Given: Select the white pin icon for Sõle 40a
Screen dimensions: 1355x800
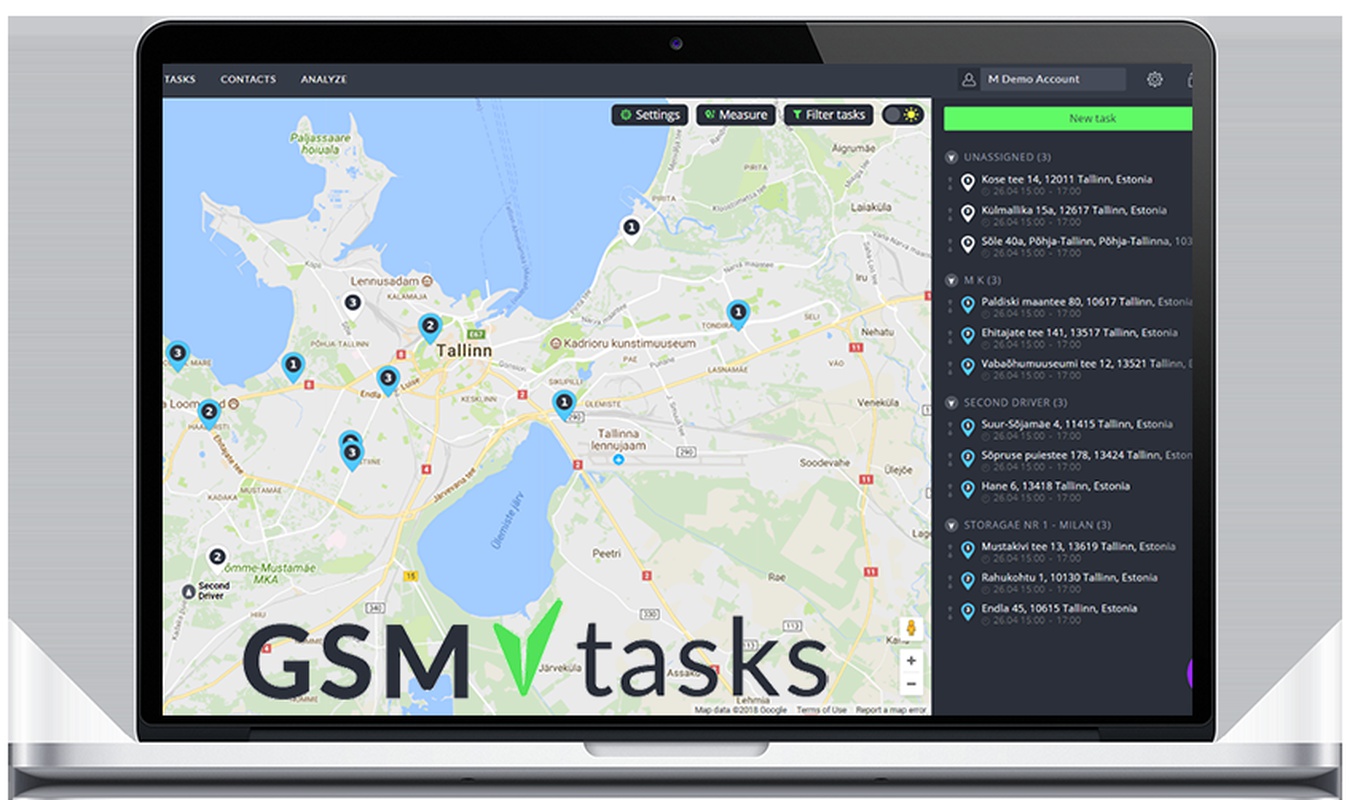Looking at the screenshot, I should tap(967, 244).
